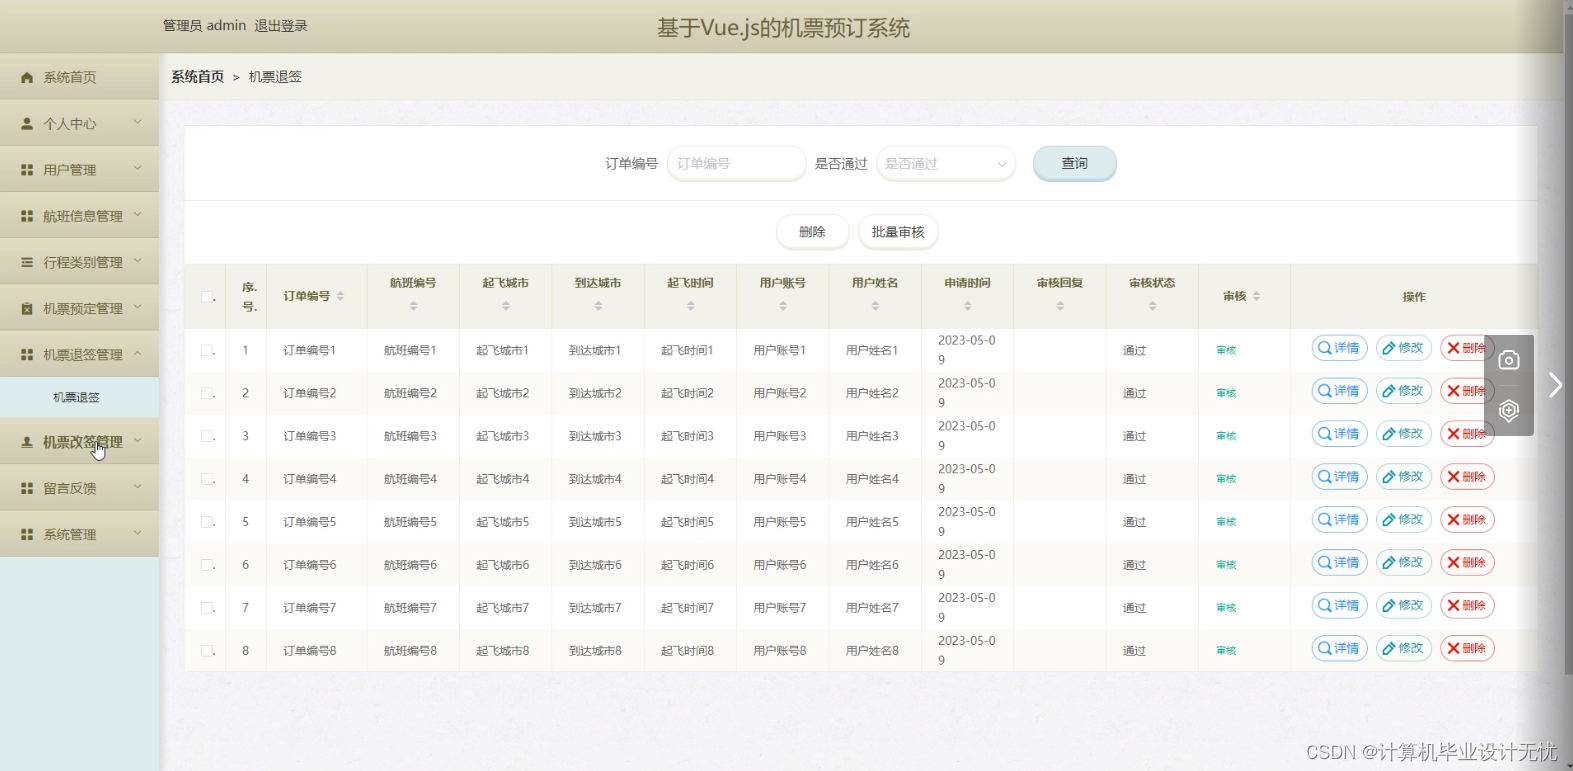The height and width of the screenshot is (771, 1573).
Task: Open the 系统首页 sidebar menu item
Action: 79,77
